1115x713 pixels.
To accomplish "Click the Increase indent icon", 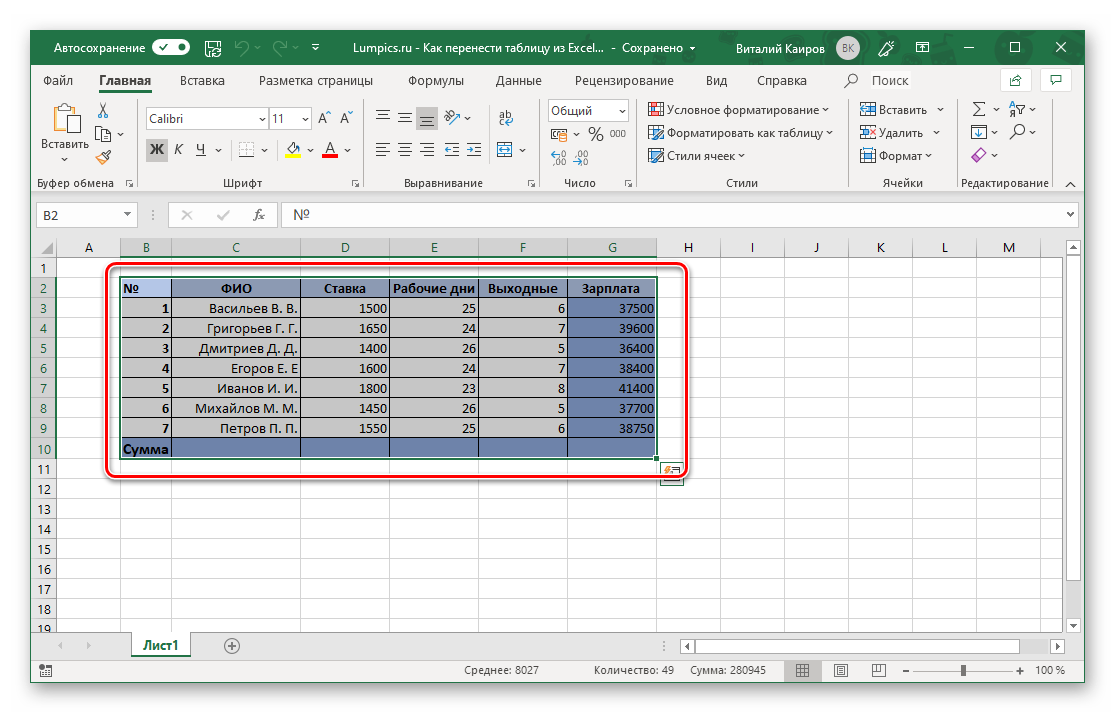I will click(474, 150).
